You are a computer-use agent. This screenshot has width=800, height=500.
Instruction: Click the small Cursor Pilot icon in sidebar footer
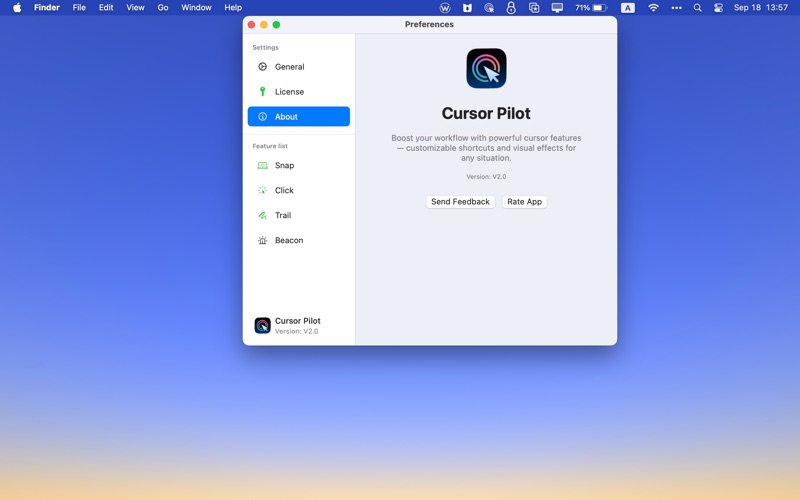point(262,326)
